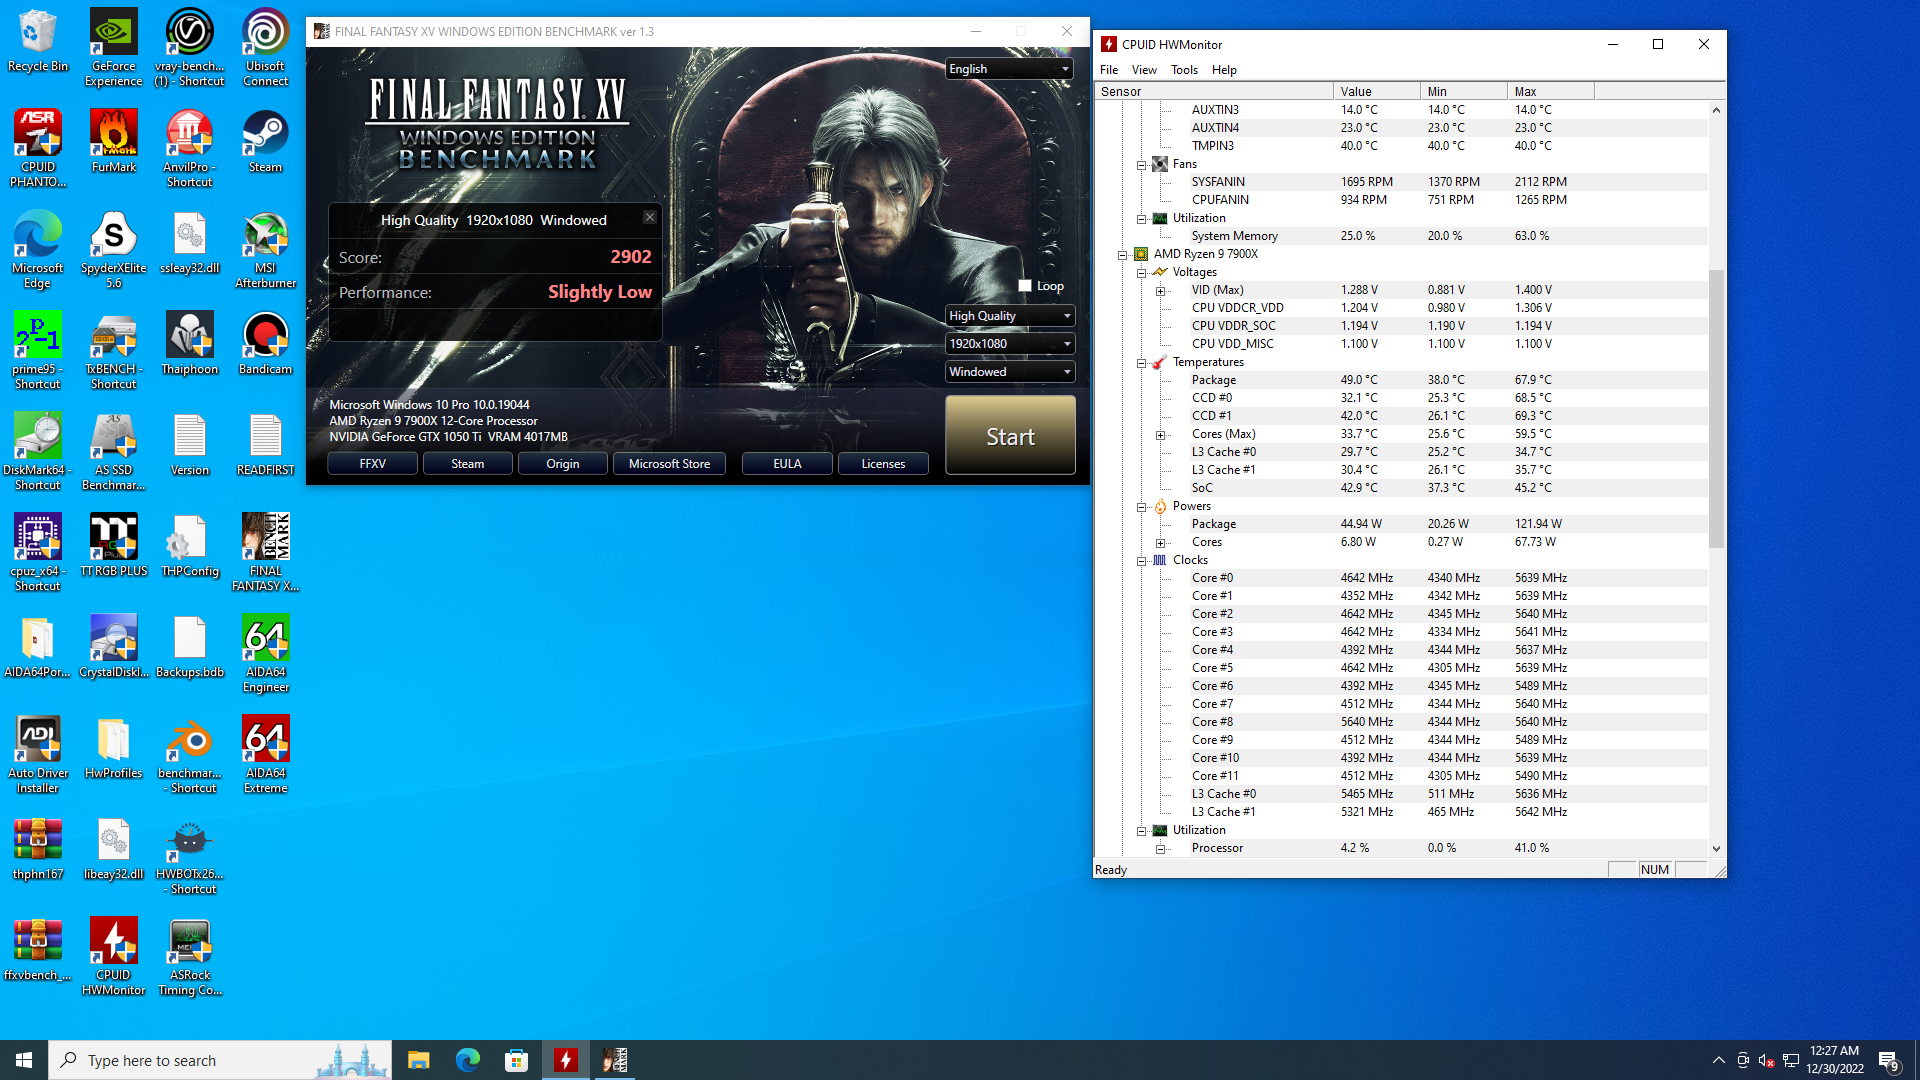1920x1080 pixels.
Task: Open the High Quality preset dropdown
Action: (x=1009, y=316)
